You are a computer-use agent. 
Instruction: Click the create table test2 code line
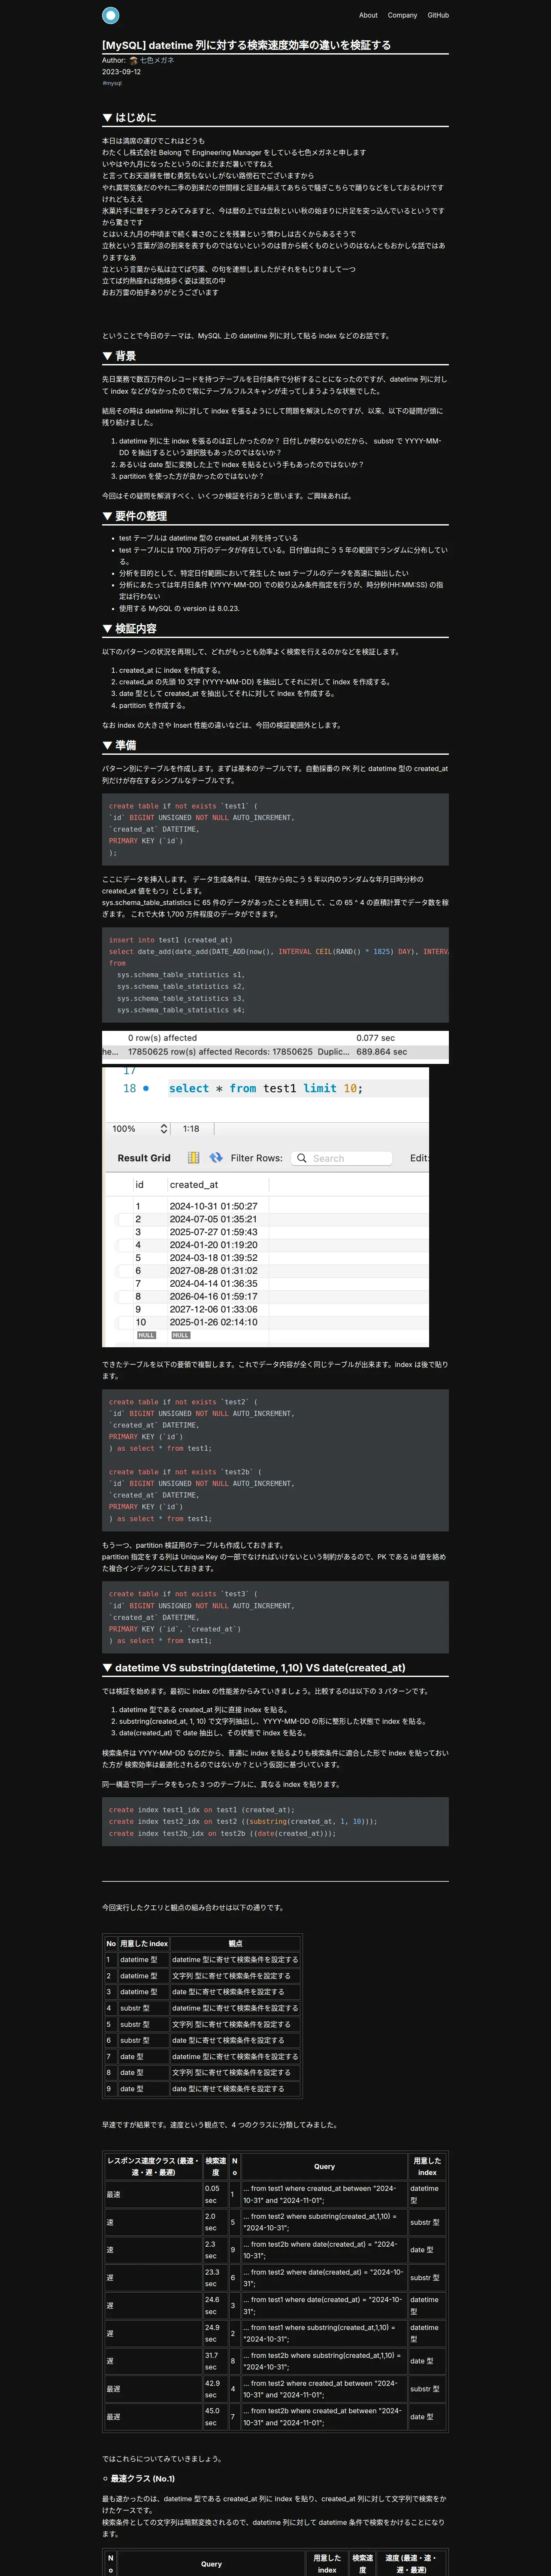(x=183, y=1402)
